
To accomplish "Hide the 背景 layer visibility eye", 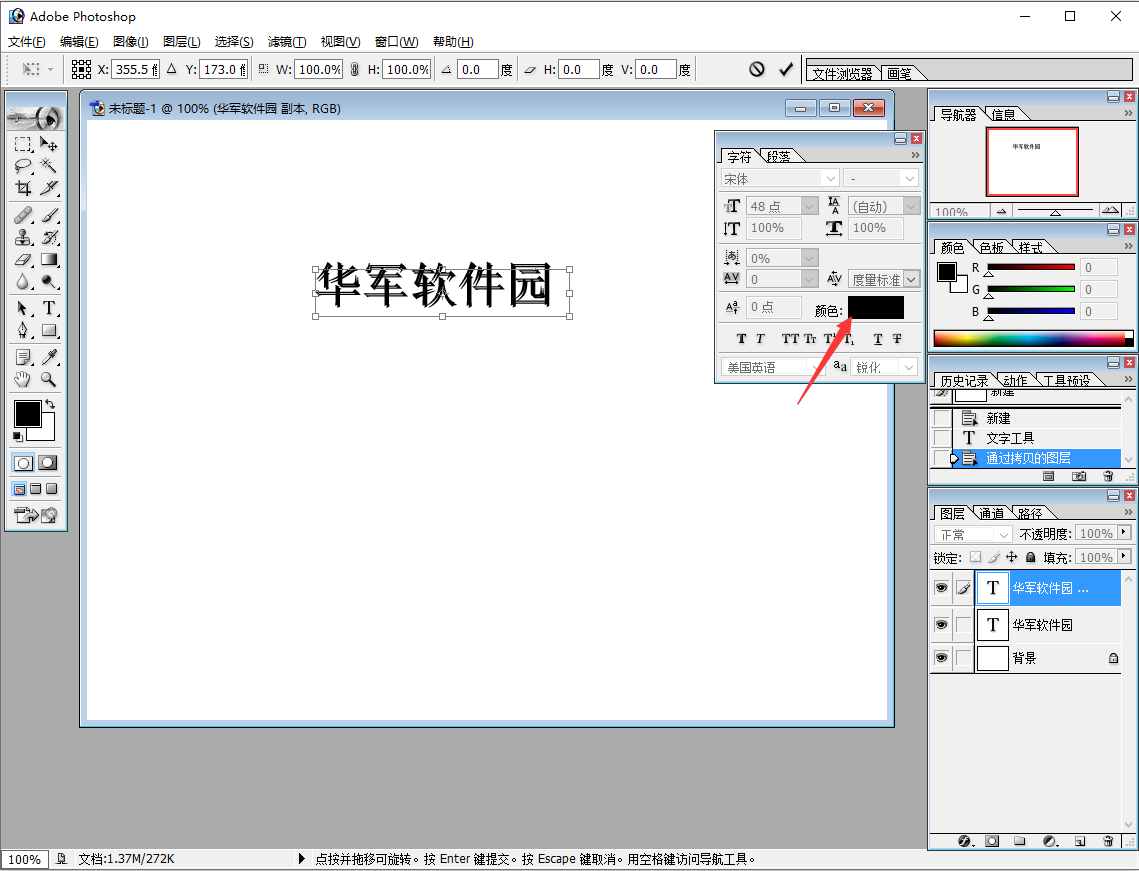I will (941, 657).
